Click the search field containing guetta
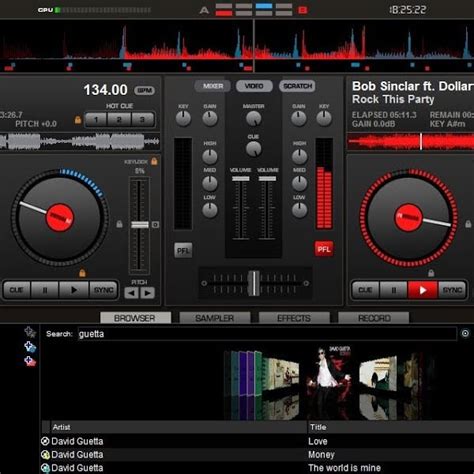 click(x=267, y=334)
